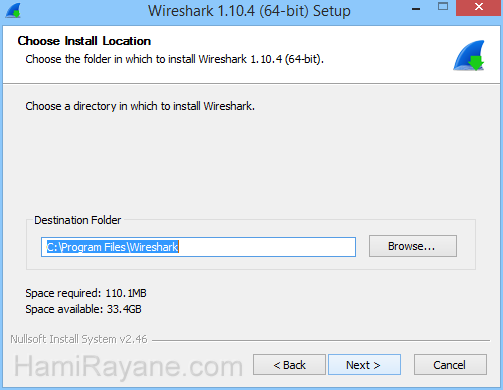Open the Browse... folder dialog
This screenshot has height=390, width=503.
coord(413,246)
